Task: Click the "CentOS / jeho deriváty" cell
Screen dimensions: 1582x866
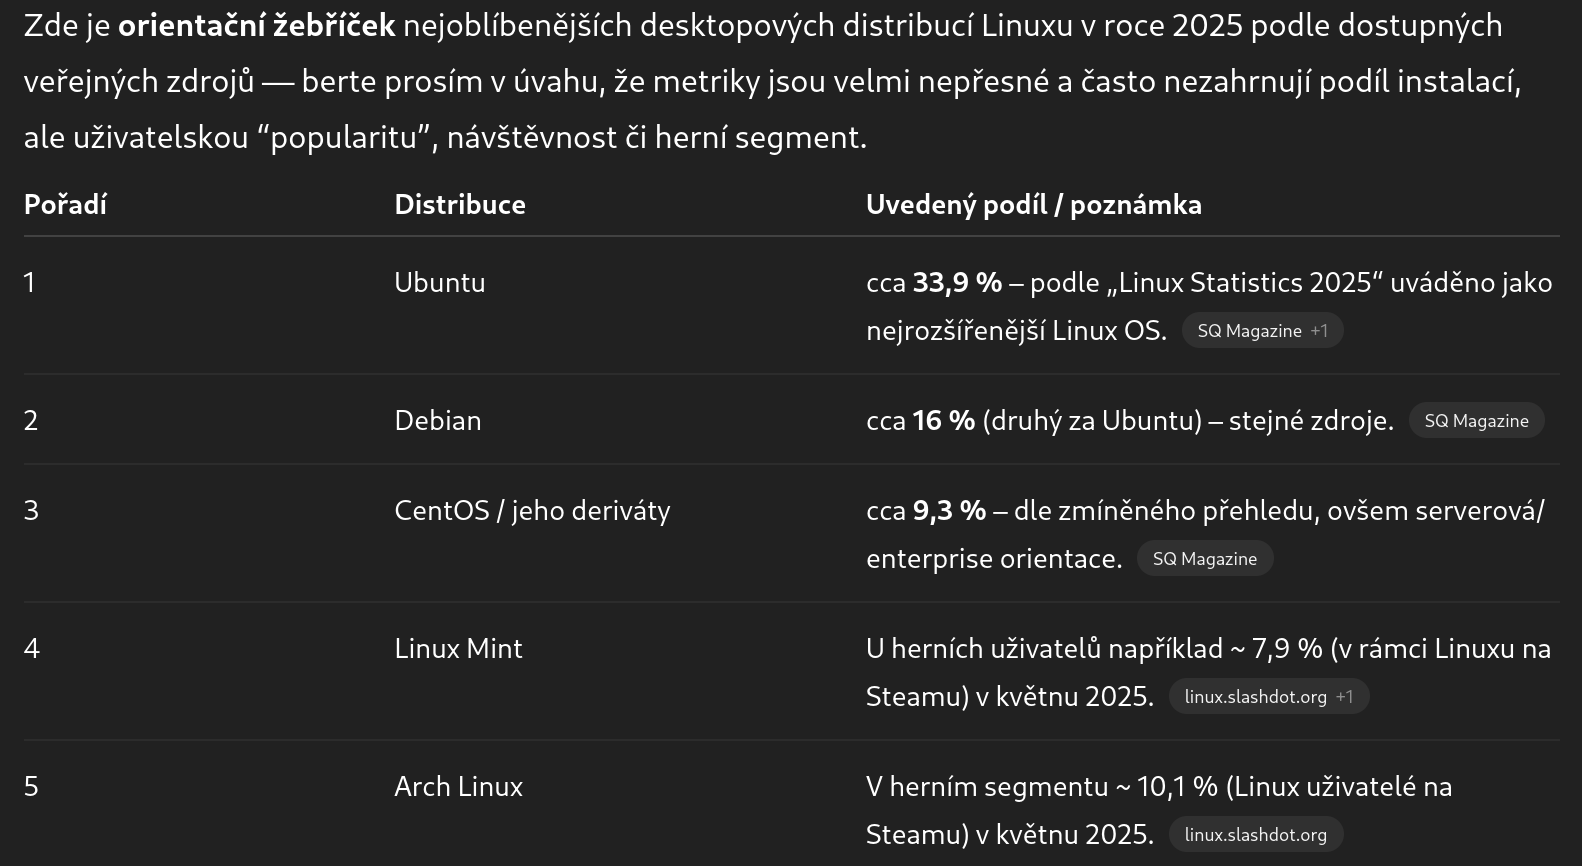Action: click(x=532, y=511)
